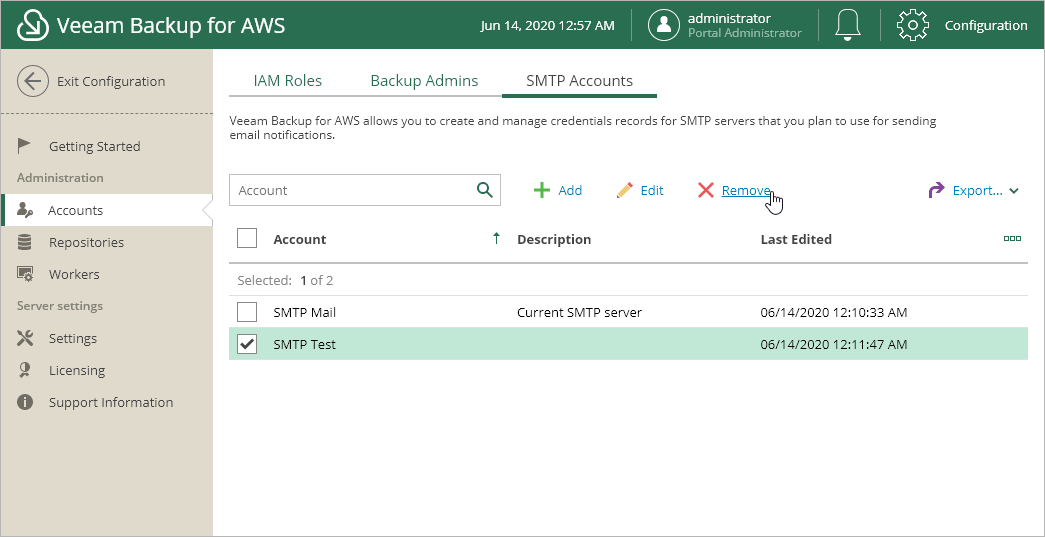
Task: Toggle the sort arrow on Account column
Action: (x=496, y=238)
